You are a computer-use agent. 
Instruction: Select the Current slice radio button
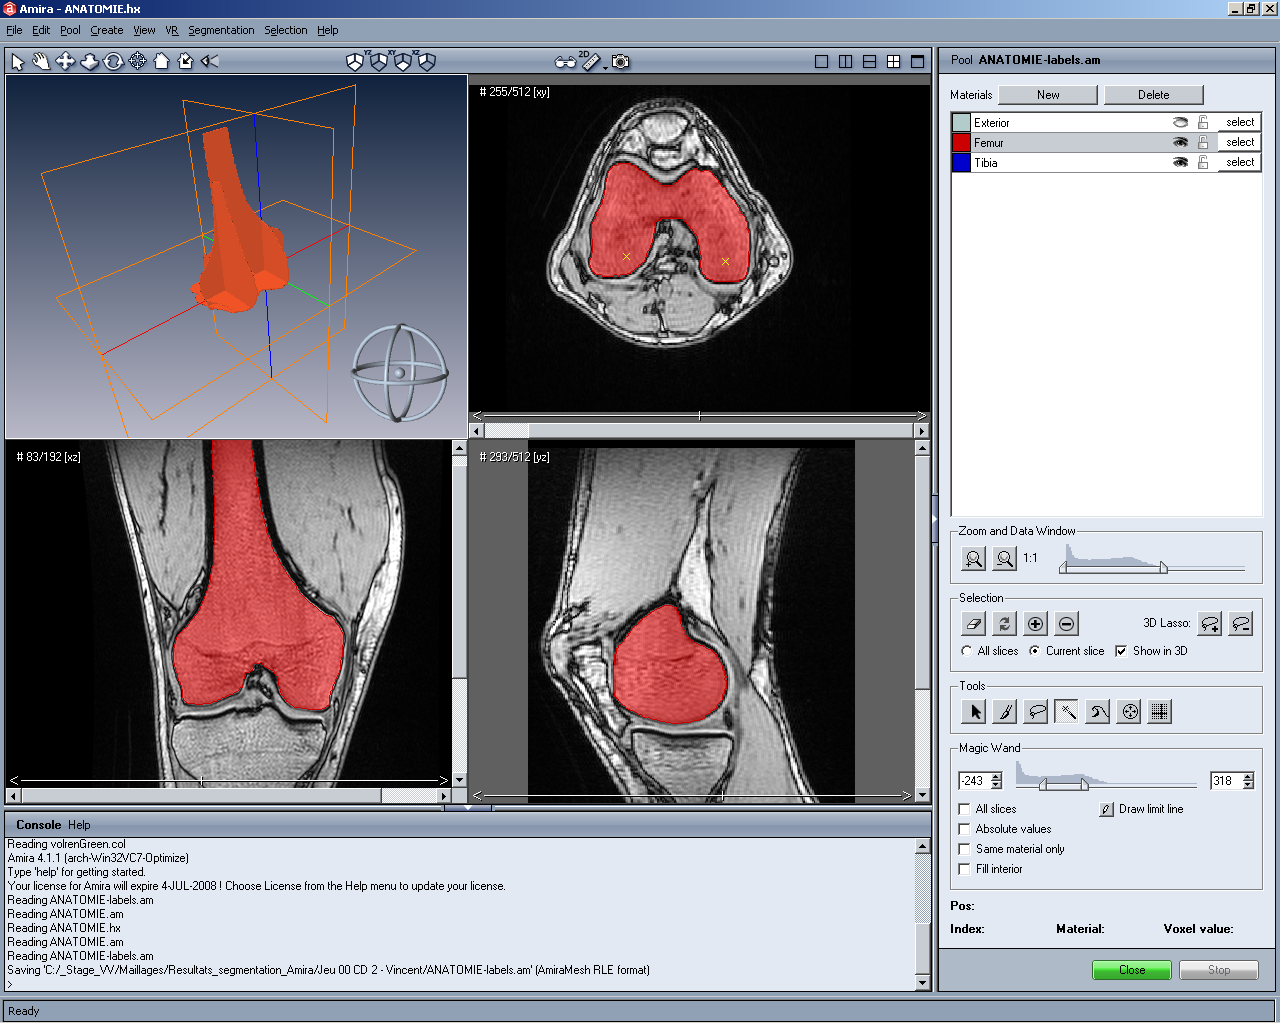[1034, 651]
